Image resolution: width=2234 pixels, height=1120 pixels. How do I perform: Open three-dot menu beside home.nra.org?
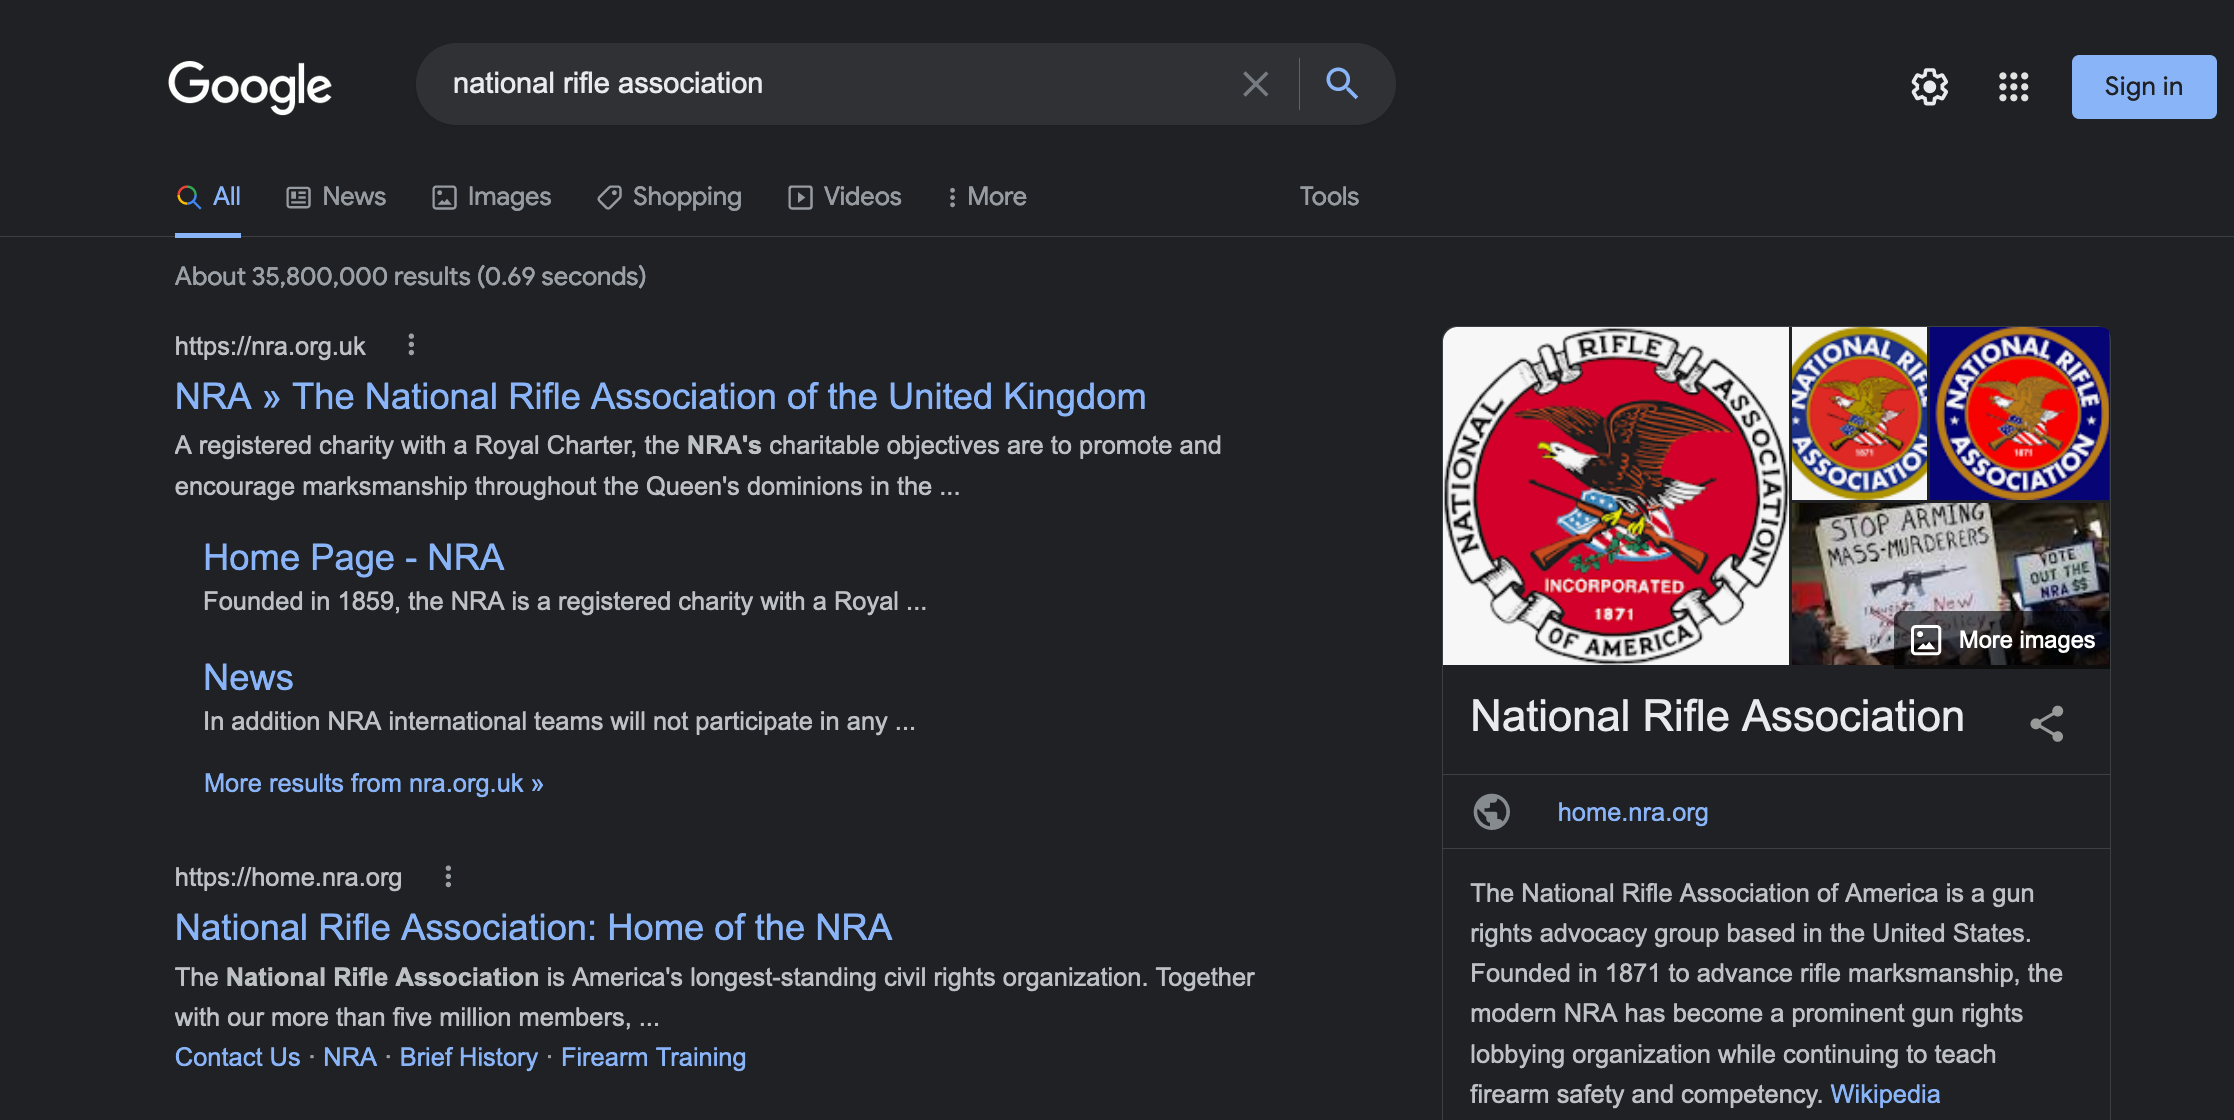(448, 877)
